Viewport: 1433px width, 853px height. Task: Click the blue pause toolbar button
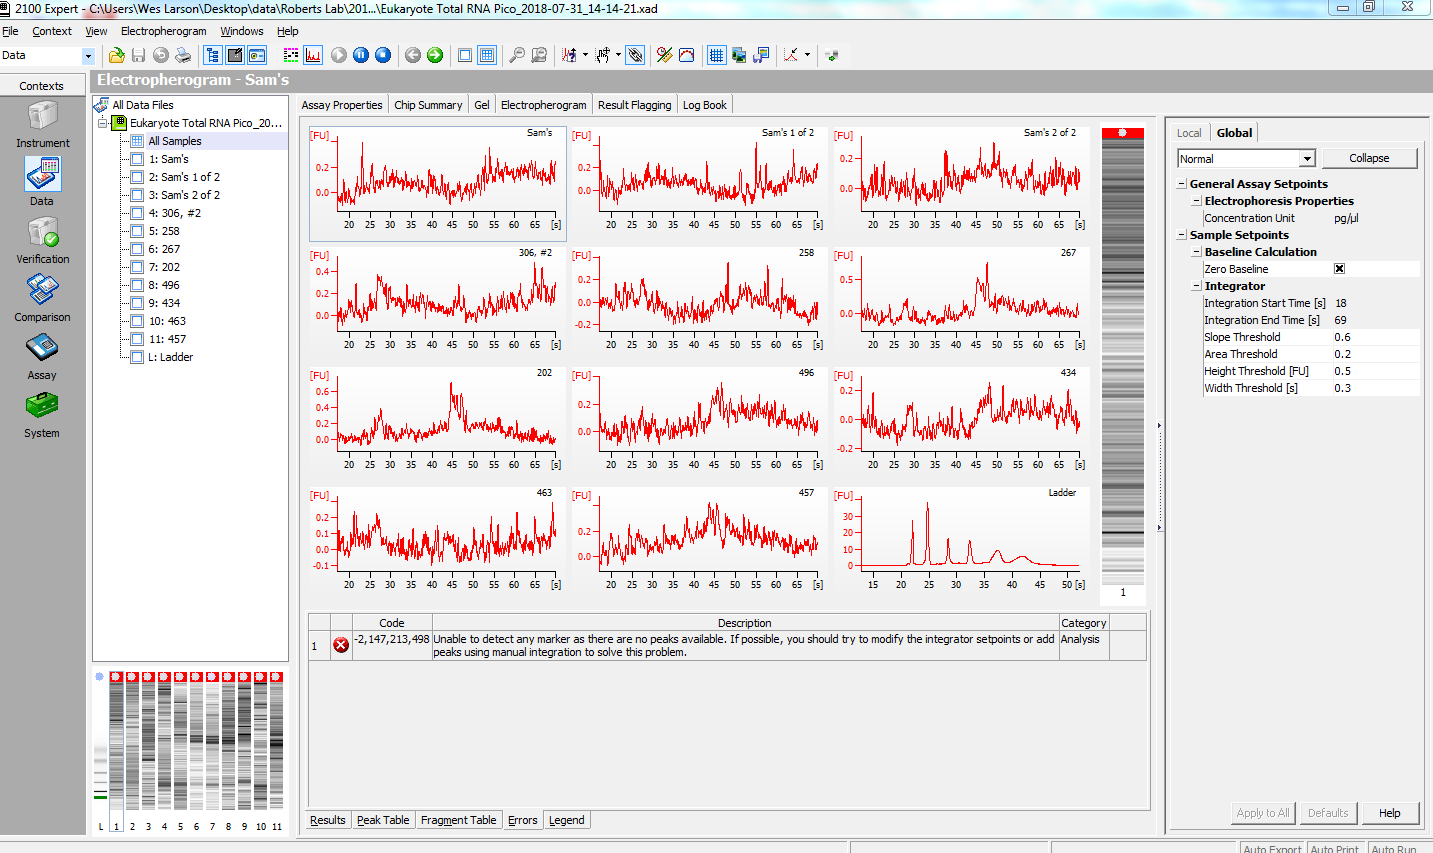pyautogui.click(x=361, y=55)
